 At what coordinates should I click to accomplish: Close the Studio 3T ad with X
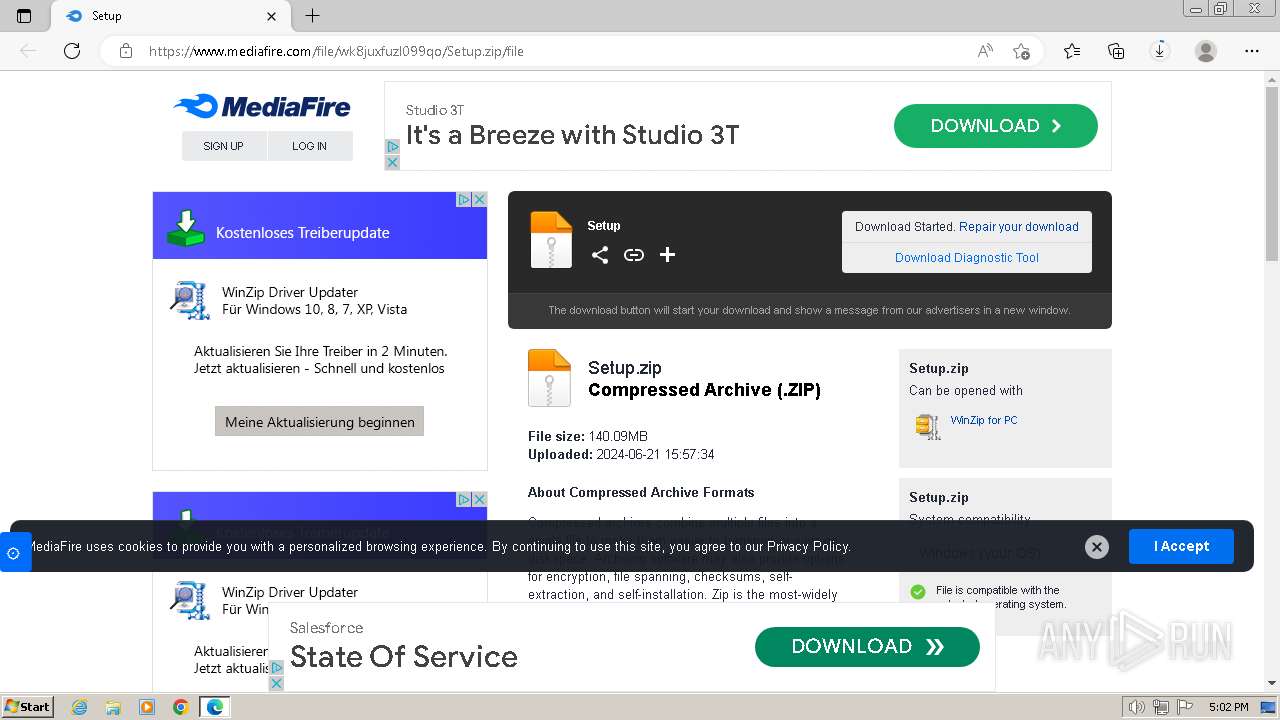pos(392,162)
